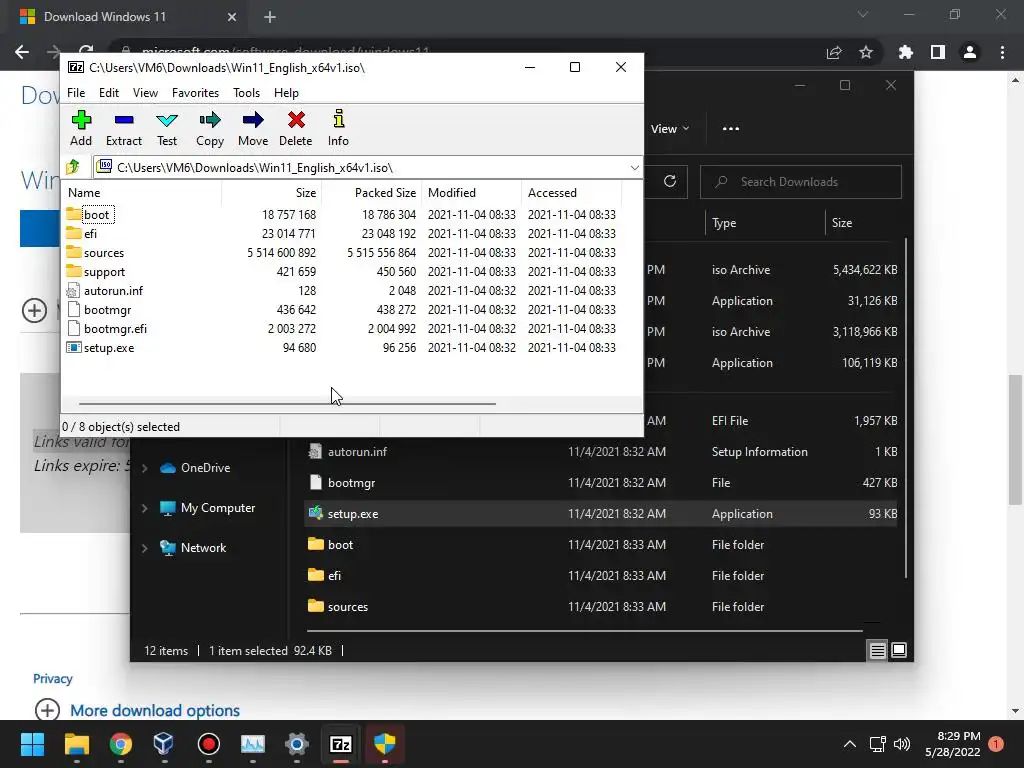
Task: Click the Copy toolbar icon in 7-Zip
Action: click(210, 128)
